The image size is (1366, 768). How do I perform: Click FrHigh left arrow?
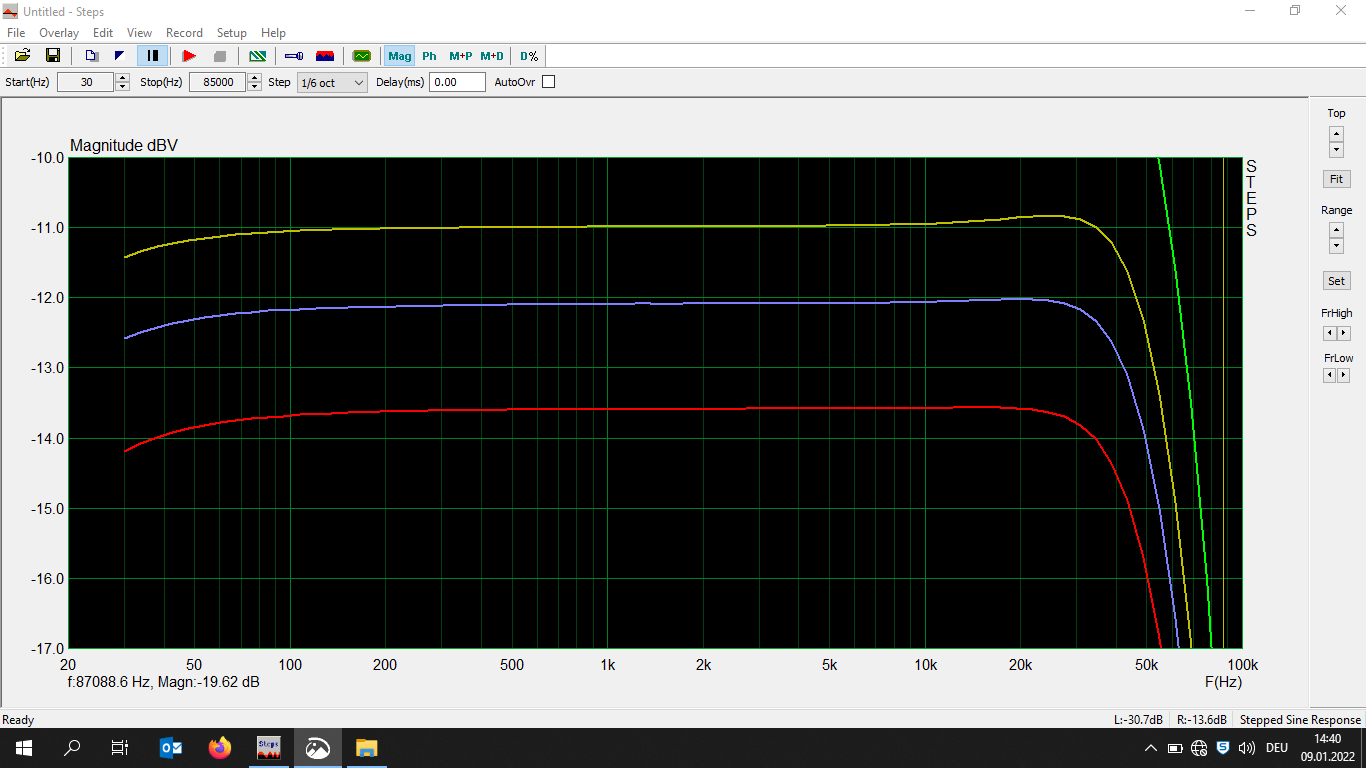click(x=1329, y=333)
